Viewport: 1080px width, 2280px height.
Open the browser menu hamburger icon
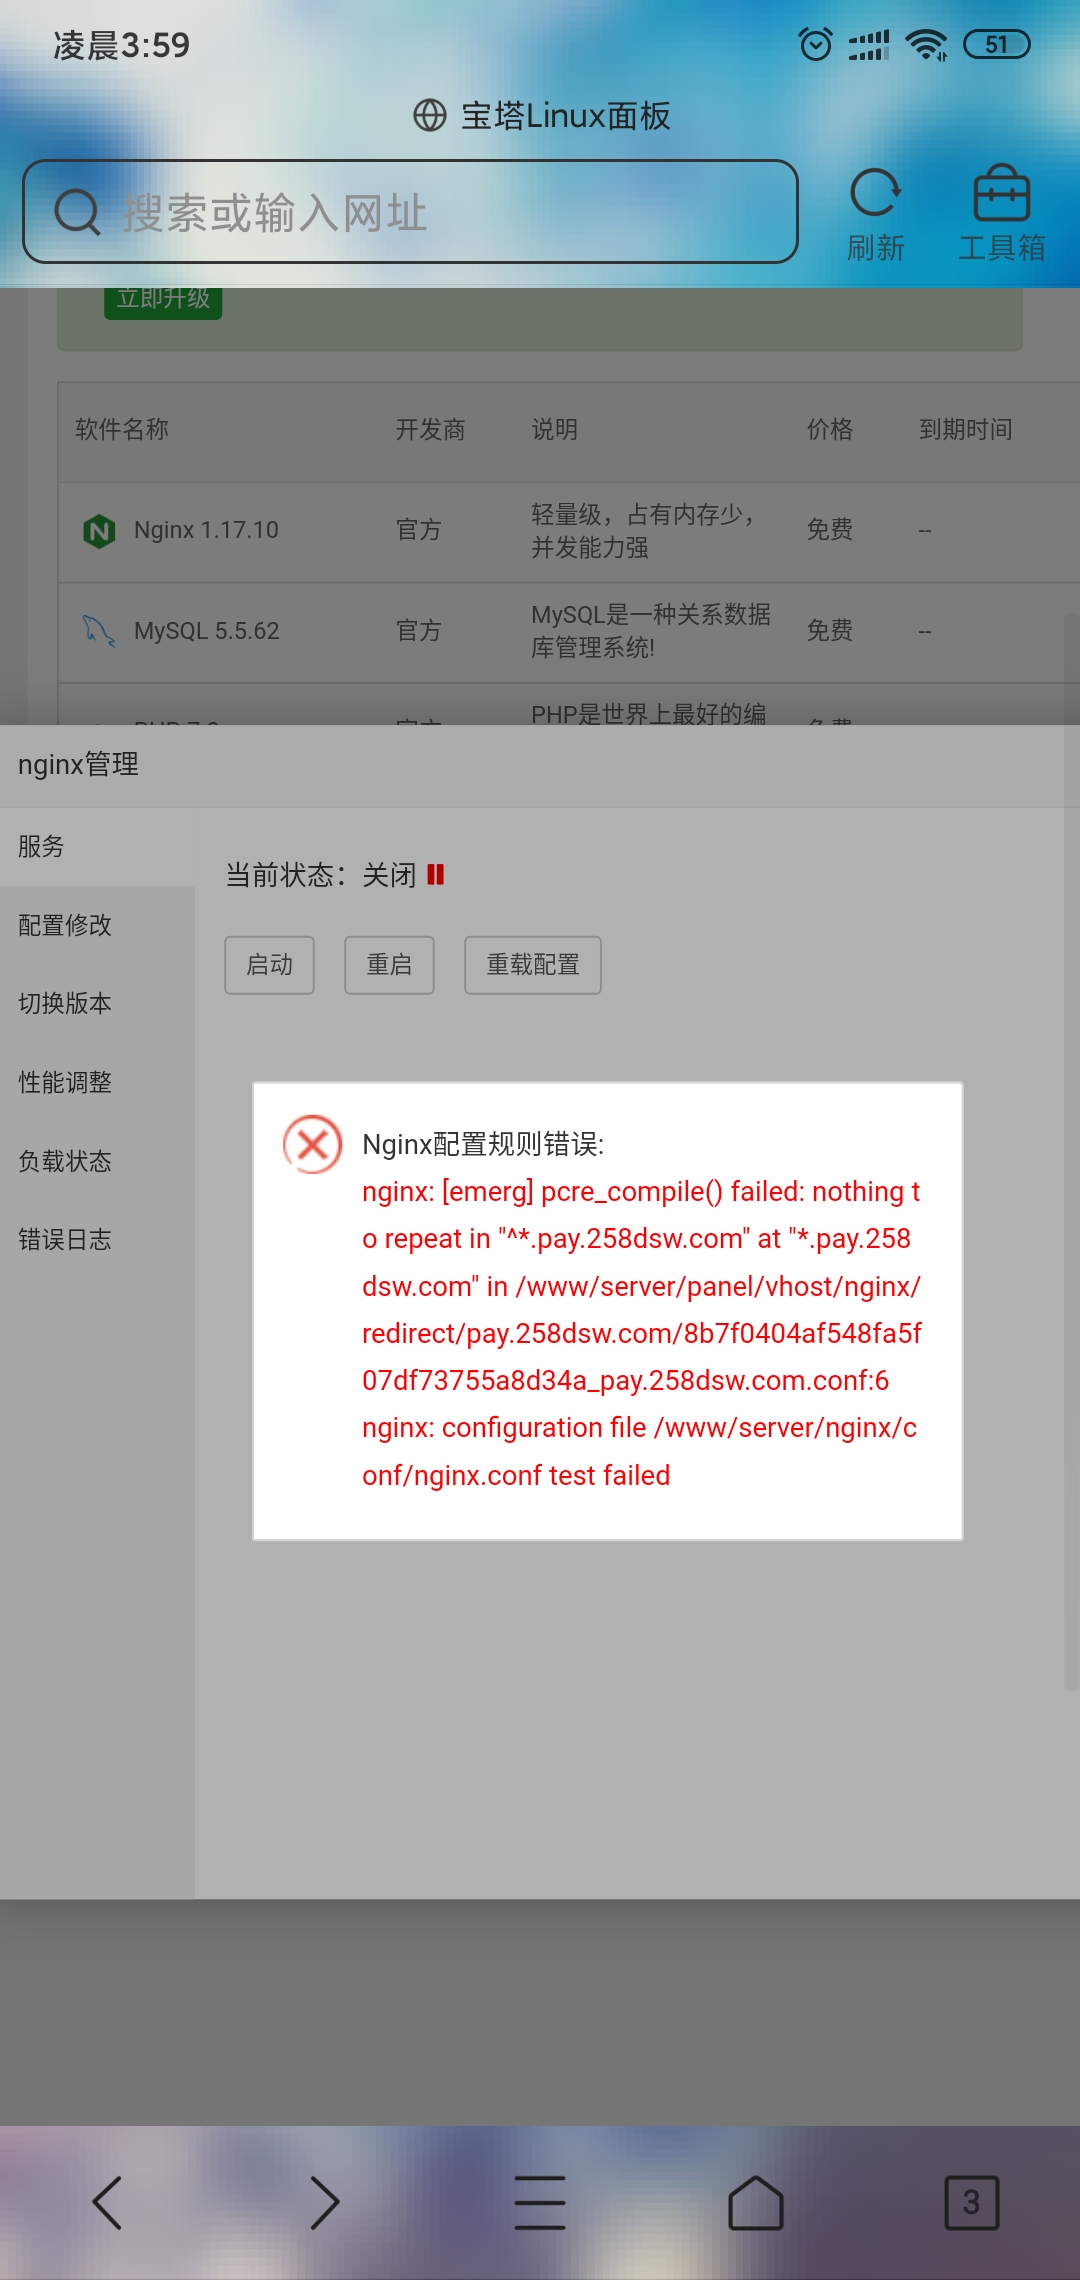(x=540, y=2202)
